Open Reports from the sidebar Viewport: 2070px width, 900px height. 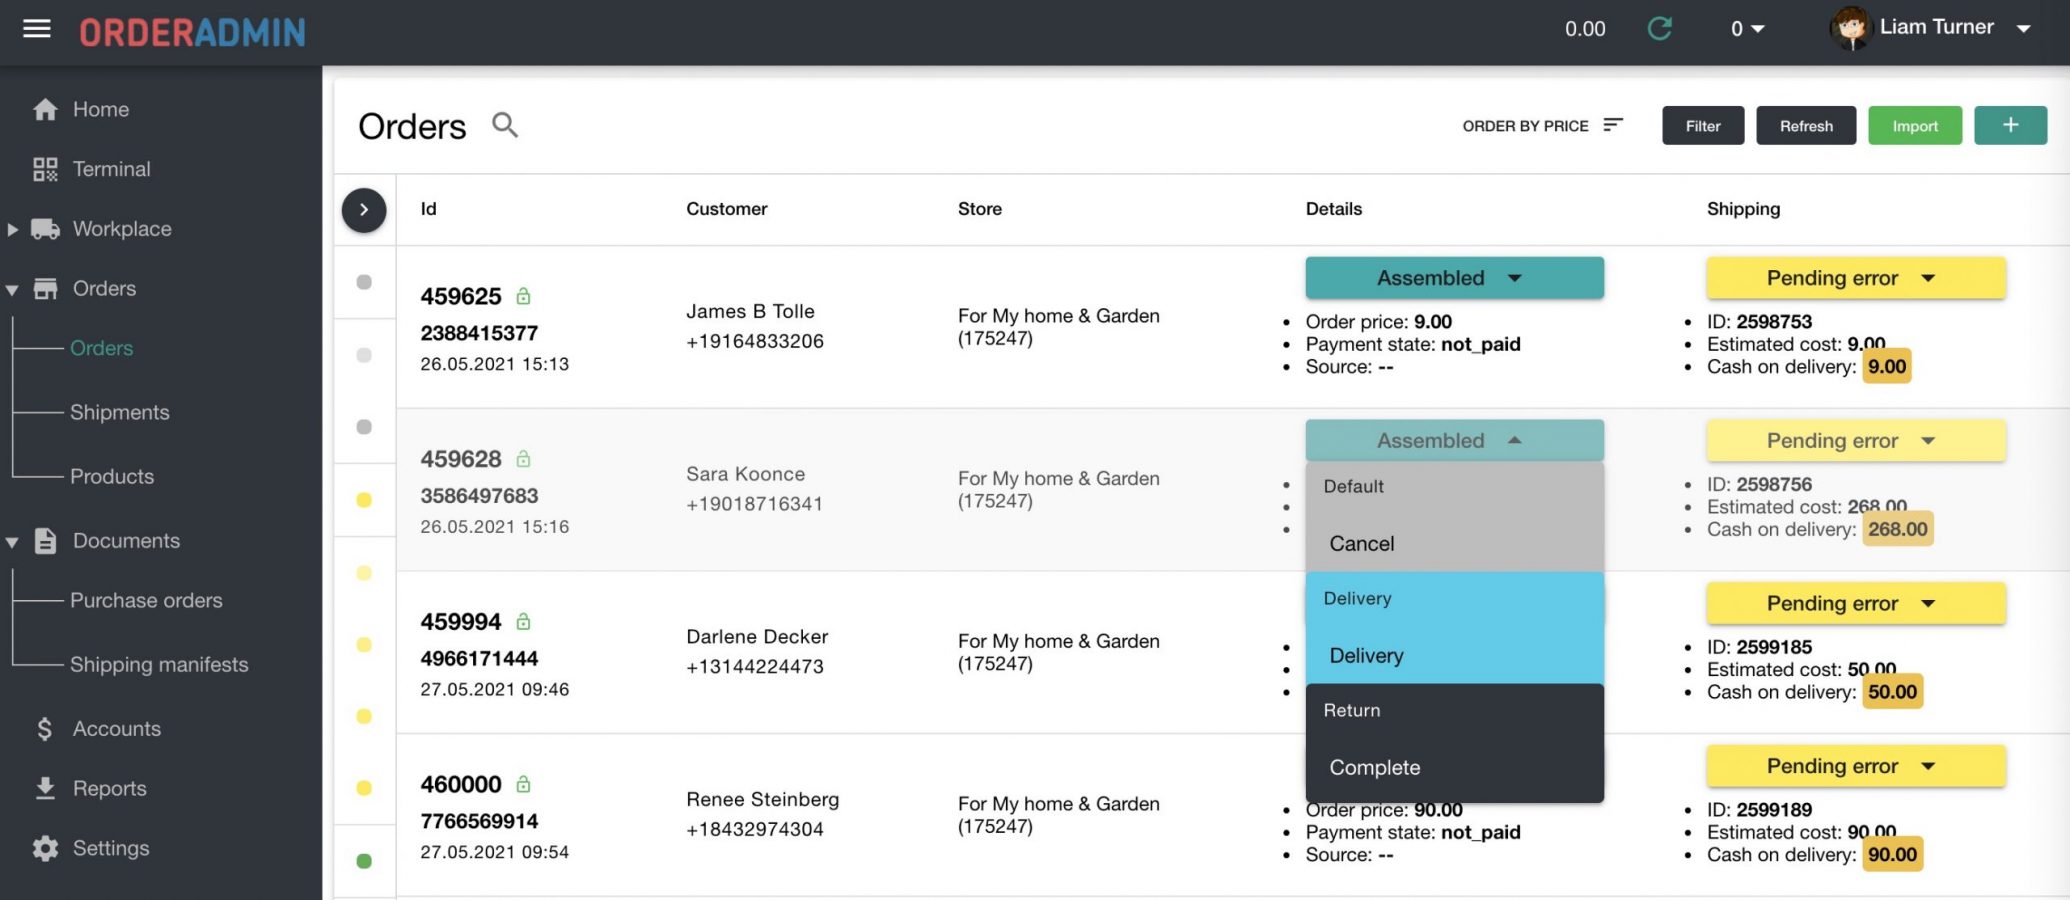coord(110,788)
